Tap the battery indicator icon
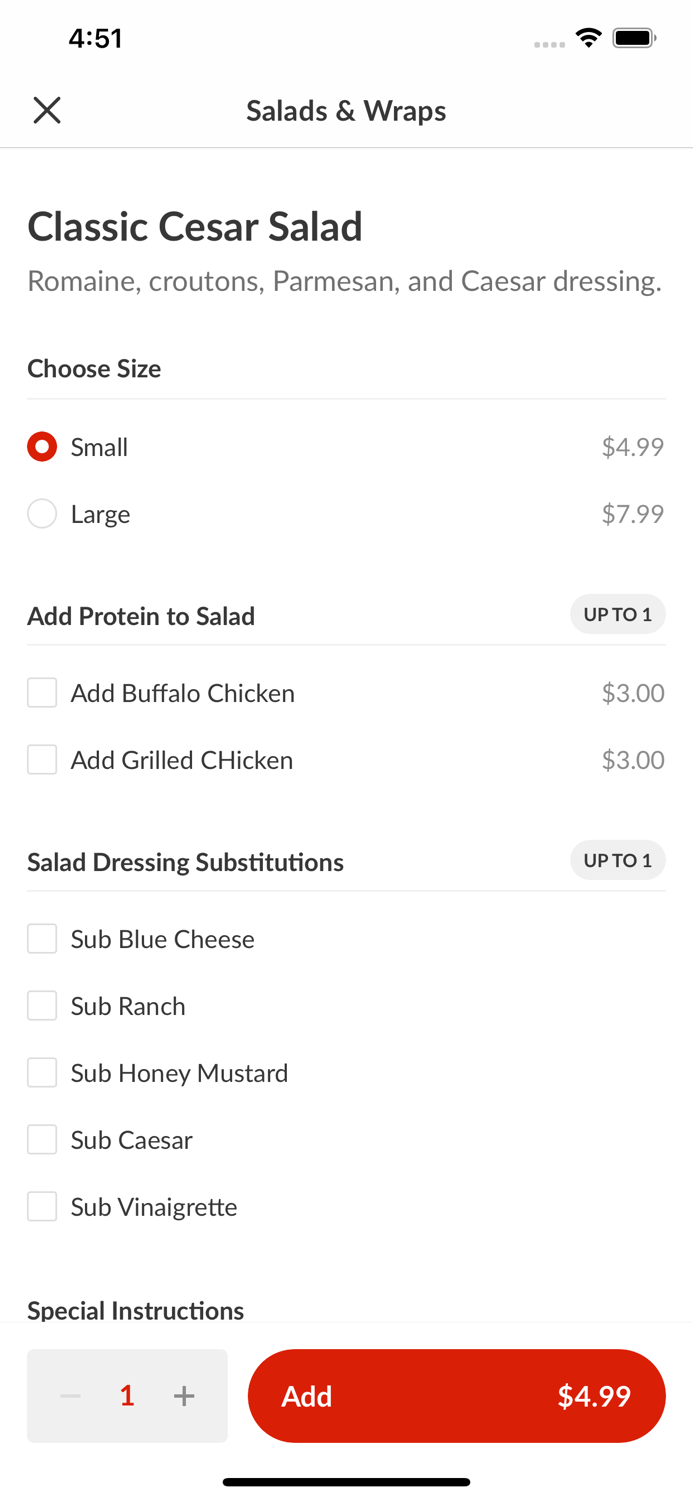Viewport: 693px width, 1500px height. [634, 38]
